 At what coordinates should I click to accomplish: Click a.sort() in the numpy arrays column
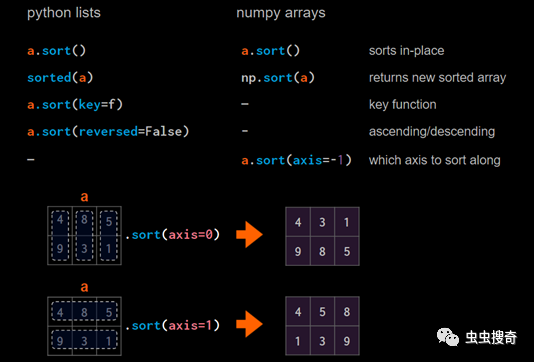pos(270,51)
